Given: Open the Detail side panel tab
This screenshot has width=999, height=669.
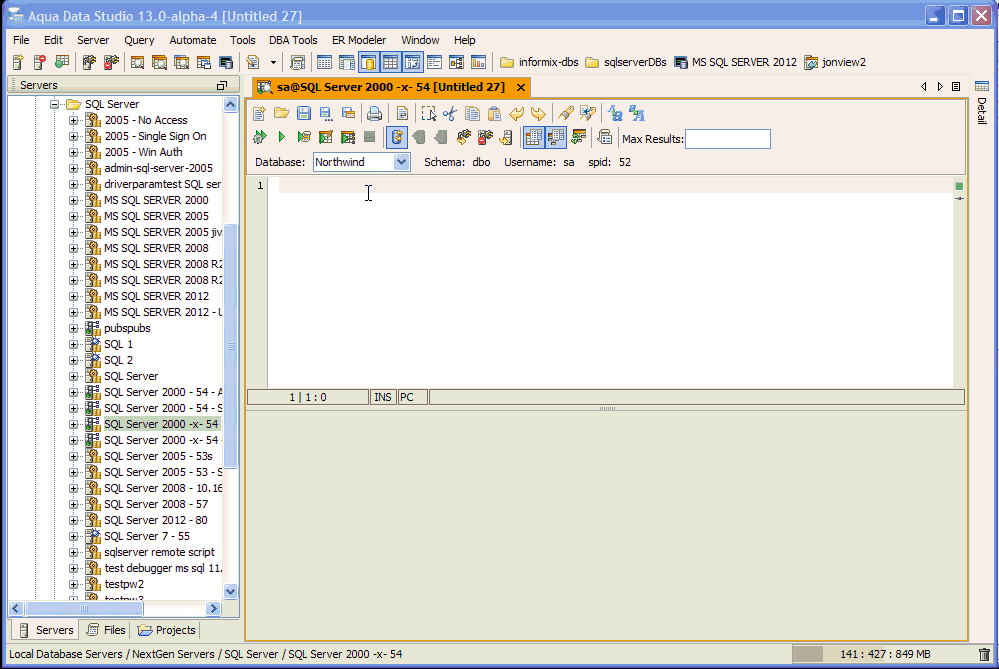Looking at the screenshot, I should (982, 103).
